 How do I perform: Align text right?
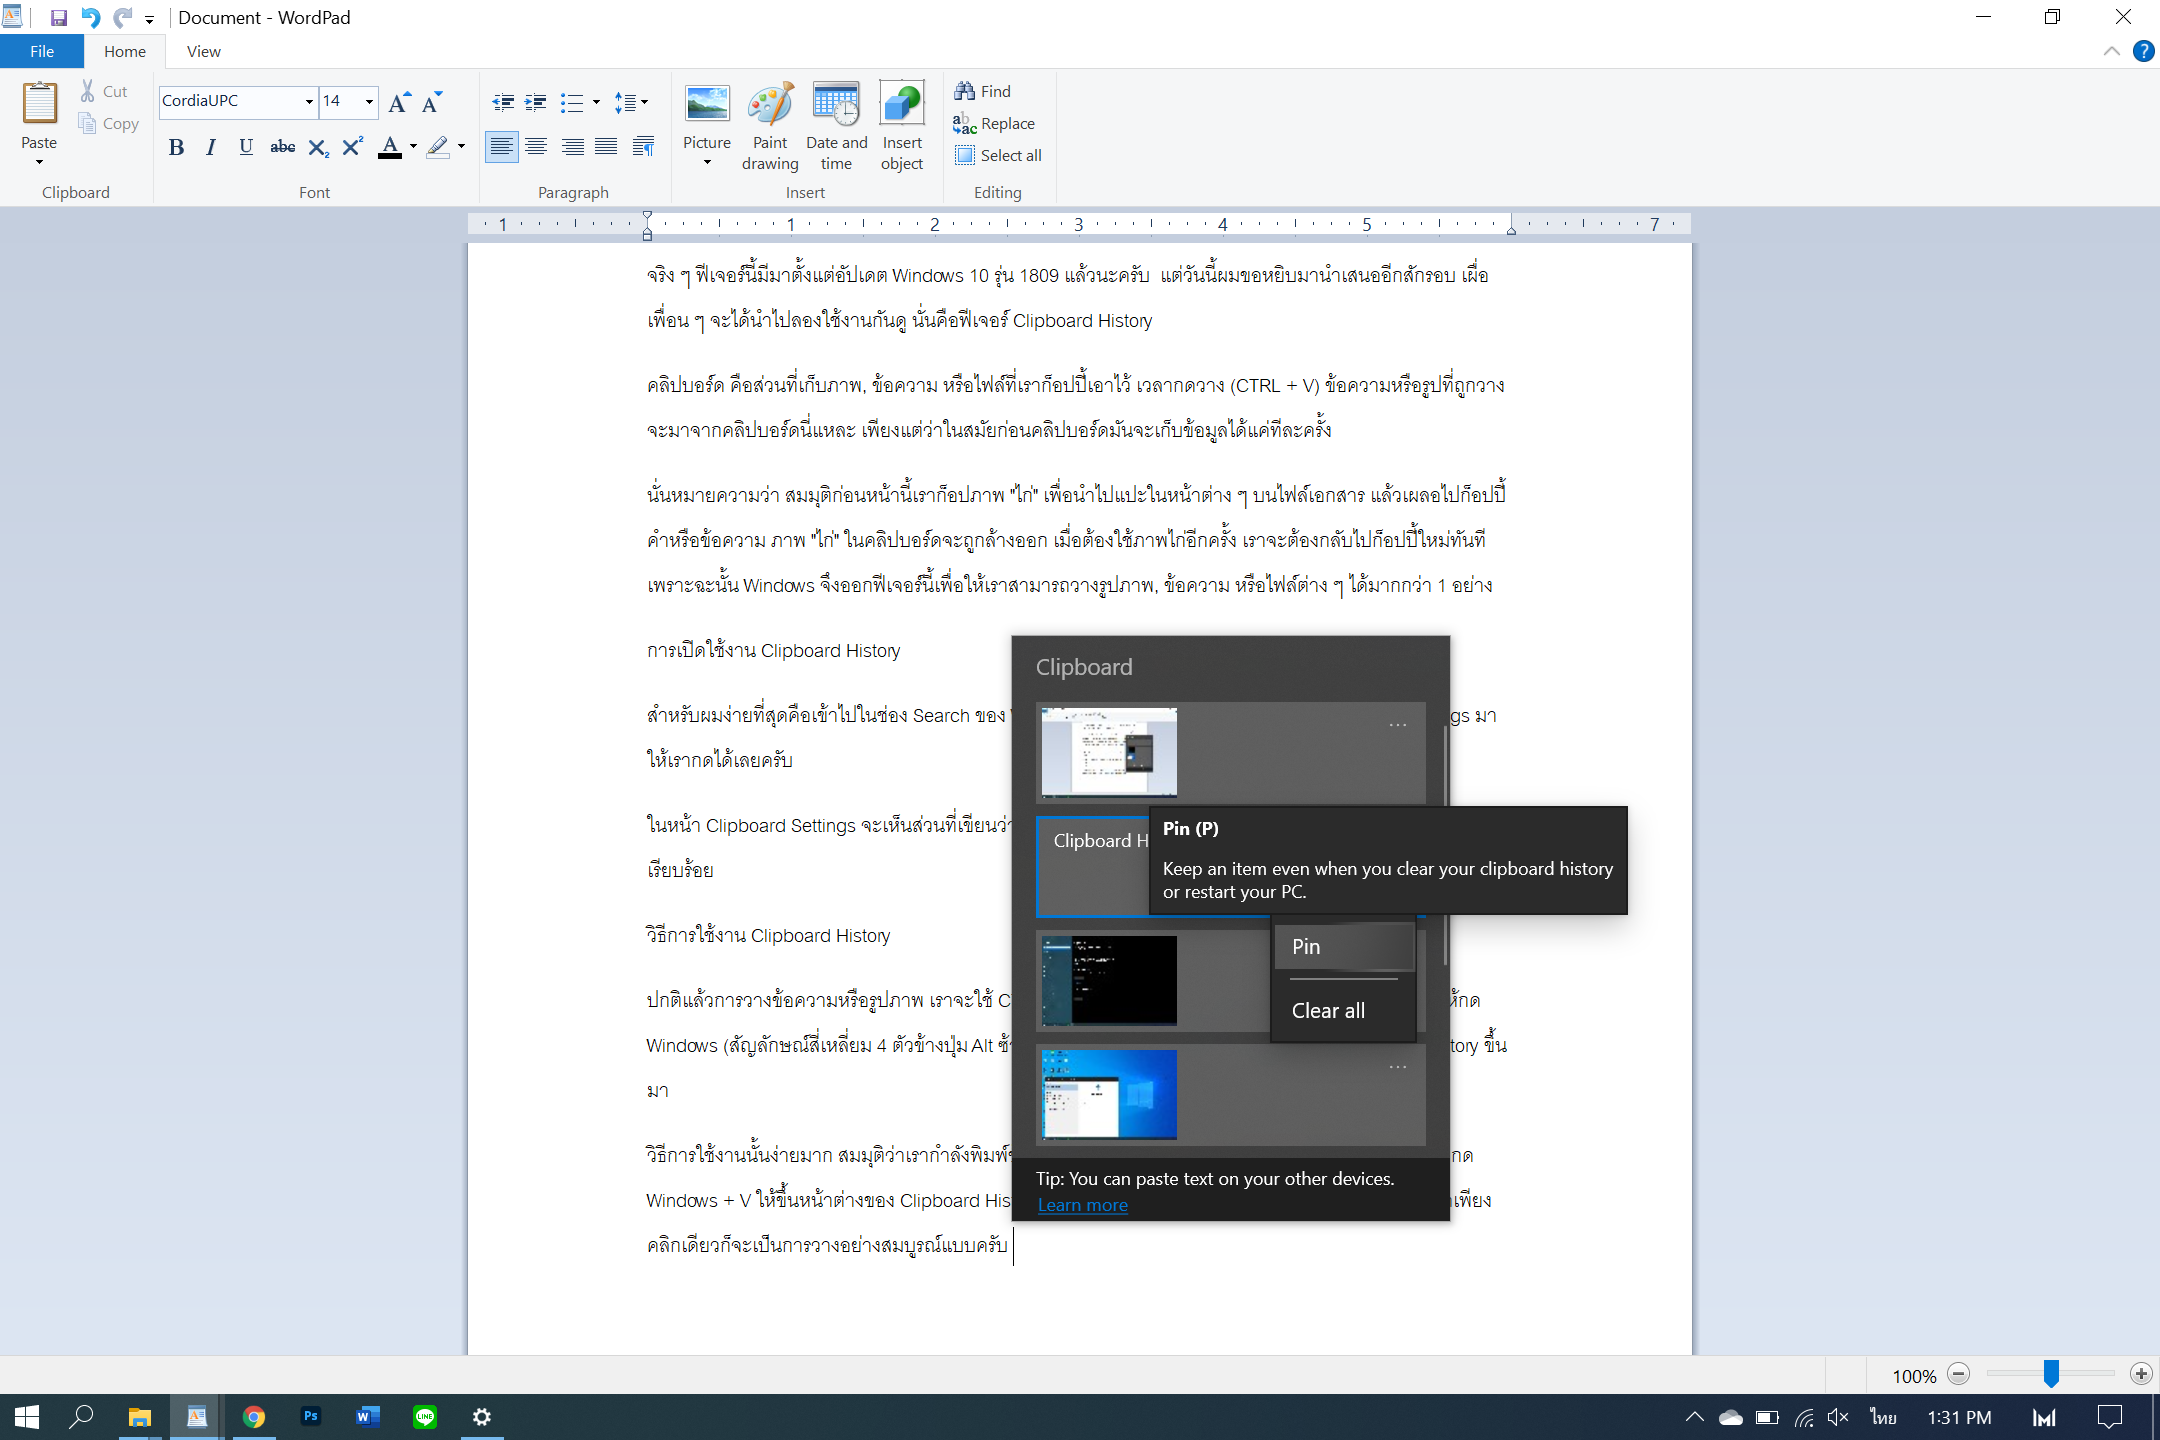click(x=572, y=147)
